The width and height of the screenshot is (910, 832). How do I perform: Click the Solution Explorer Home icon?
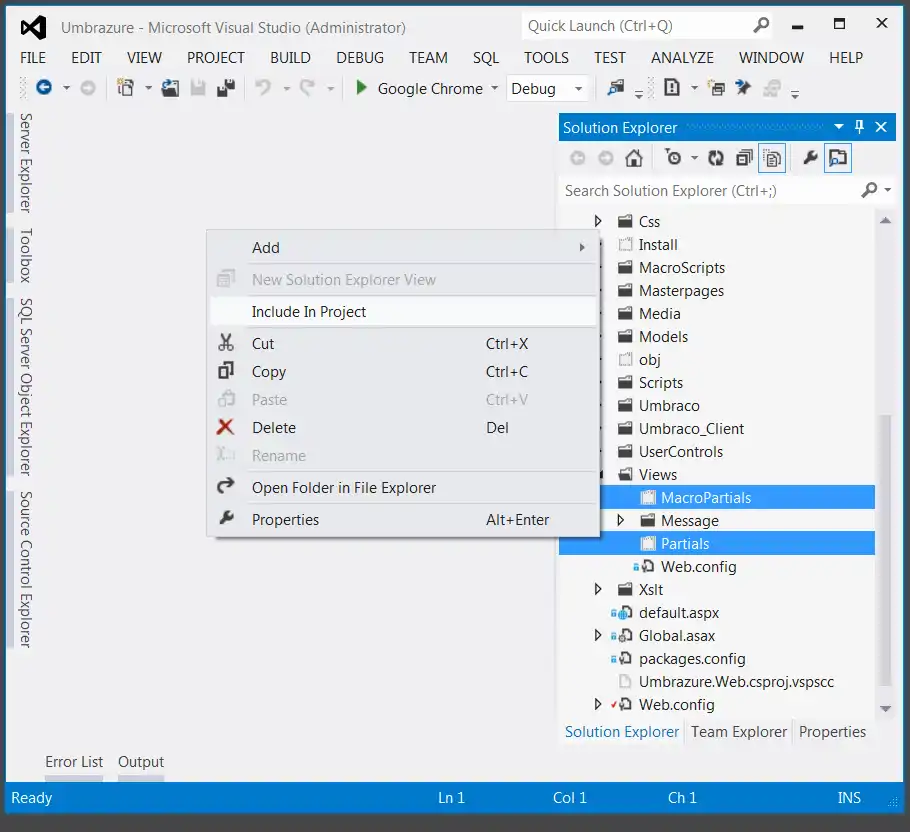634,158
